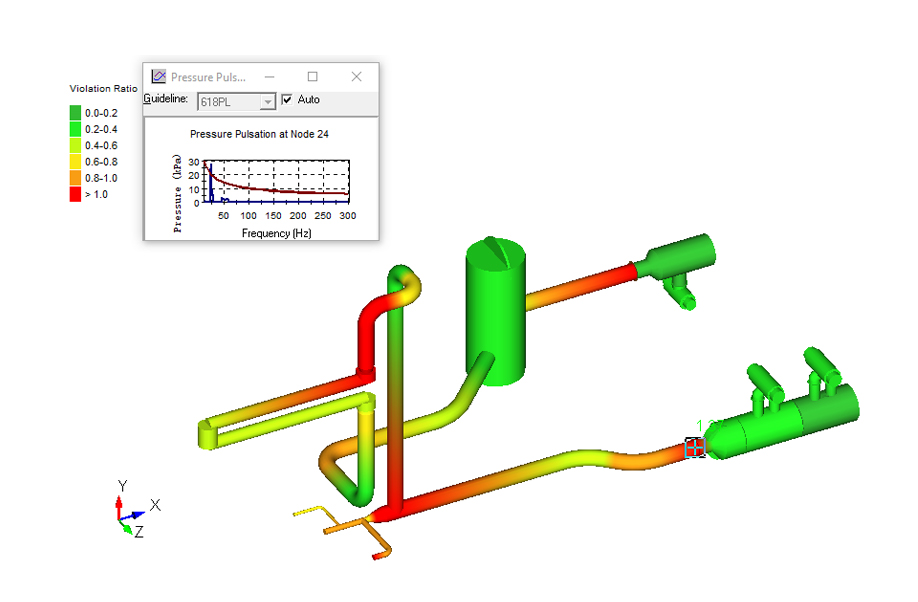Close the Pressure Pulsation window
This screenshot has height=602, width=918.
point(357,77)
